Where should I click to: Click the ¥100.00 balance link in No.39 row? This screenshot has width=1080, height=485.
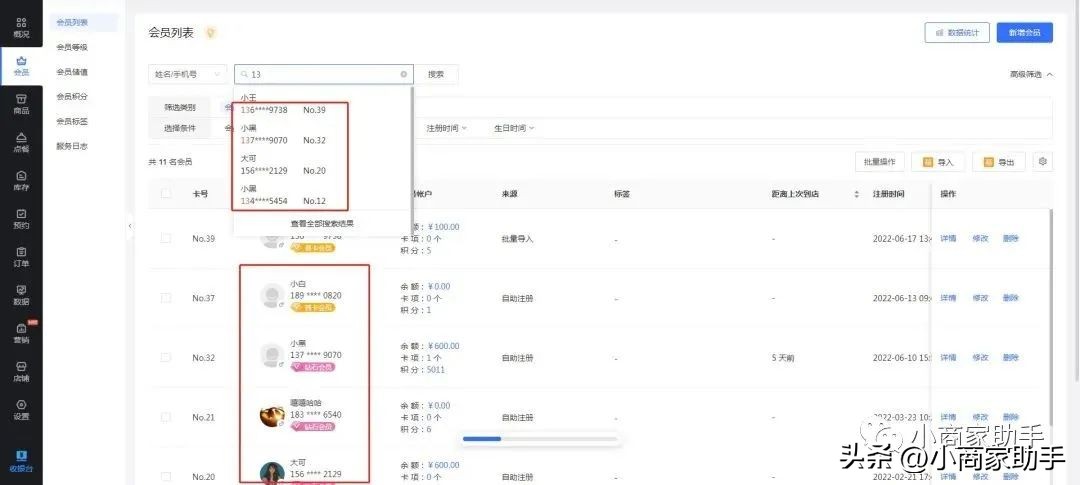tap(444, 227)
